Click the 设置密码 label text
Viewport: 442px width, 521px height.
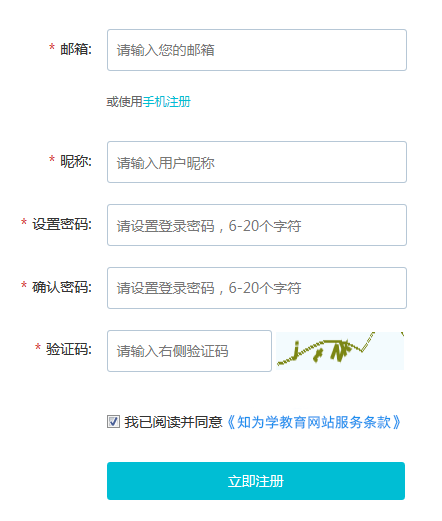[62, 224]
